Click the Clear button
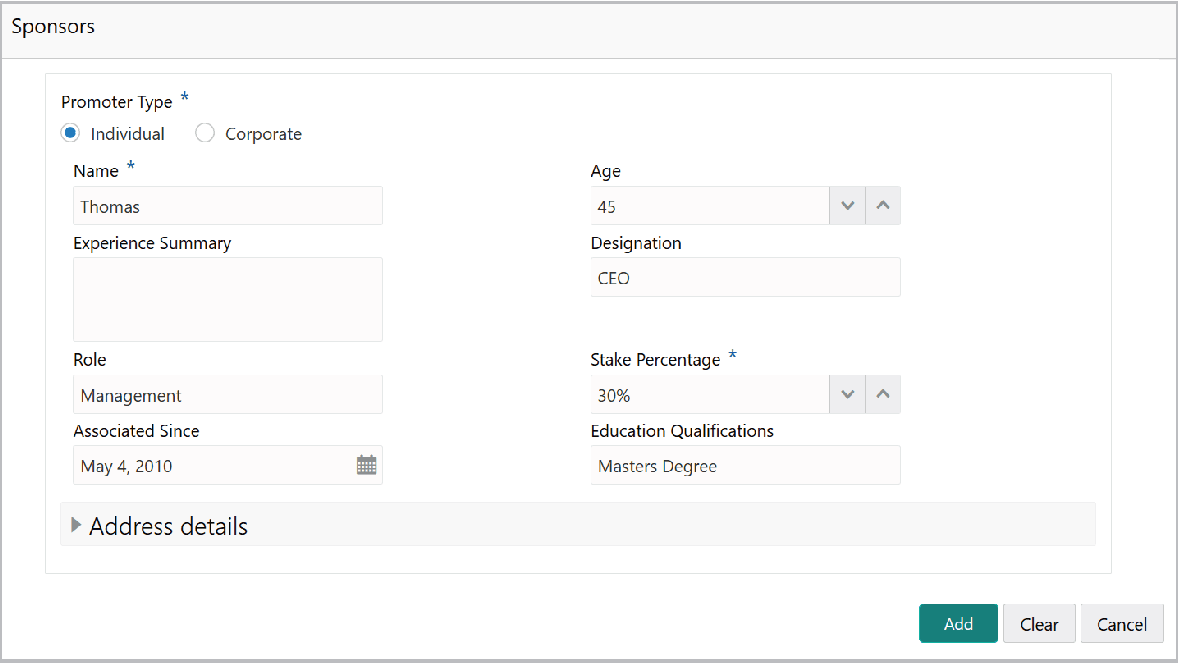This screenshot has width=1178, height=664. [x=1039, y=623]
